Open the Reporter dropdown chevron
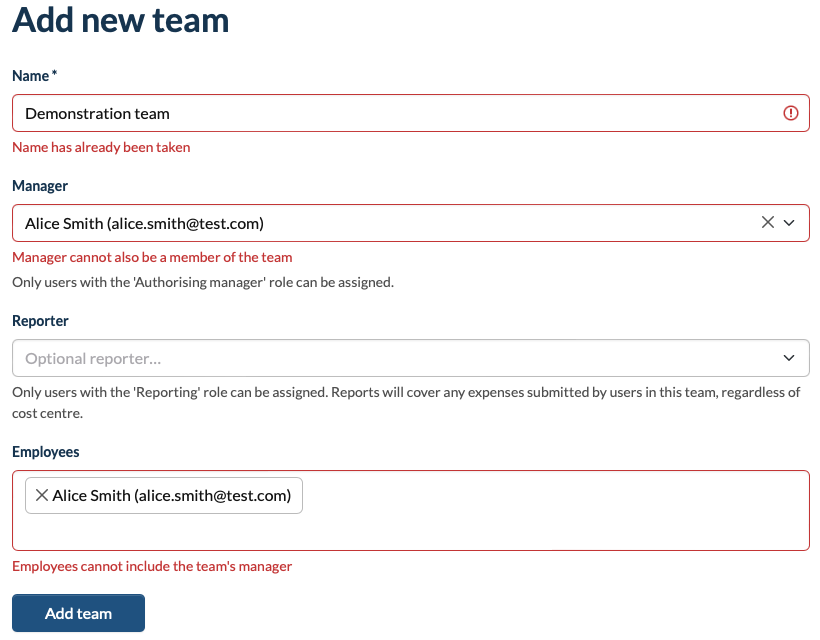The width and height of the screenshot is (820, 640). tap(789, 358)
